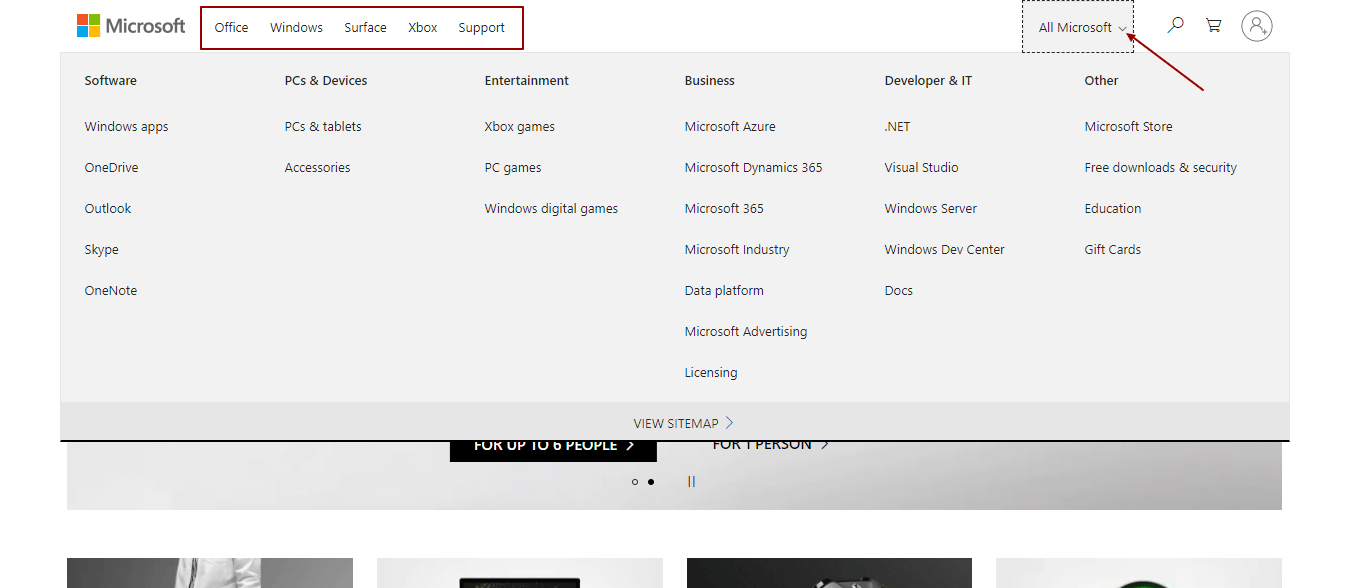Select the second carousel slide dot
The image size is (1349, 588).
click(651, 482)
